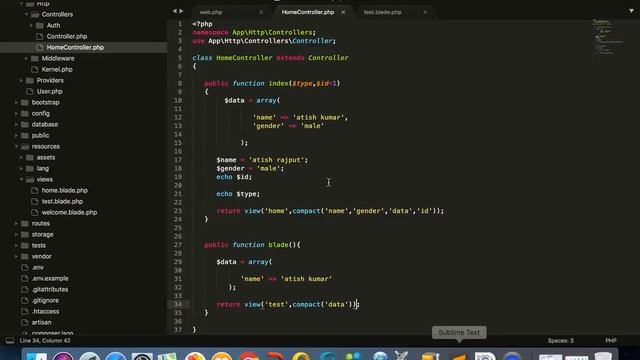Open the panel switcher icon in status bar
The height and width of the screenshot is (360, 640).
coord(10,340)
